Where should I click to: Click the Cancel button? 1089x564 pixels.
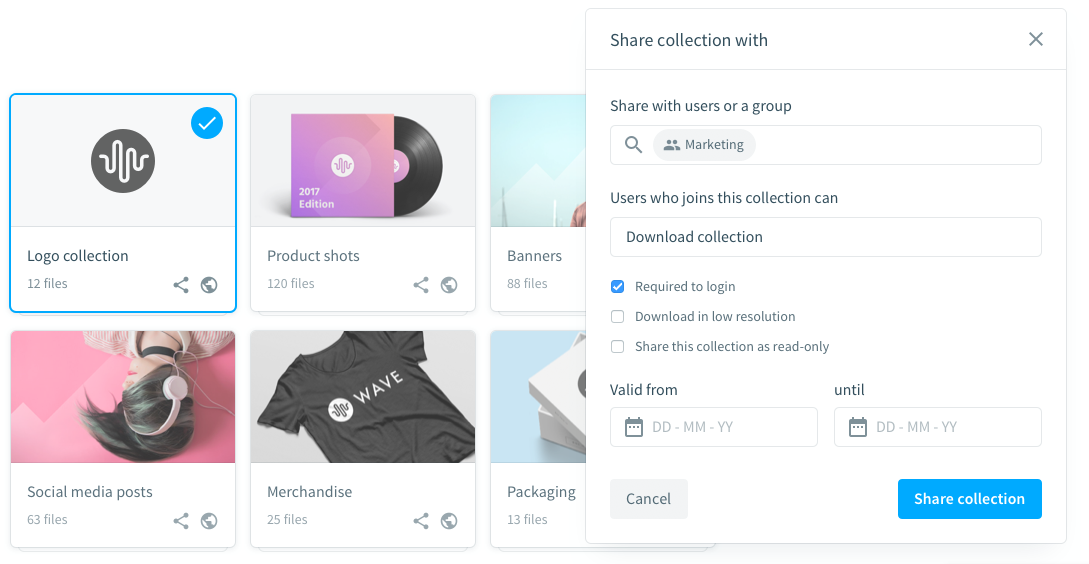[x=649, y=499]
